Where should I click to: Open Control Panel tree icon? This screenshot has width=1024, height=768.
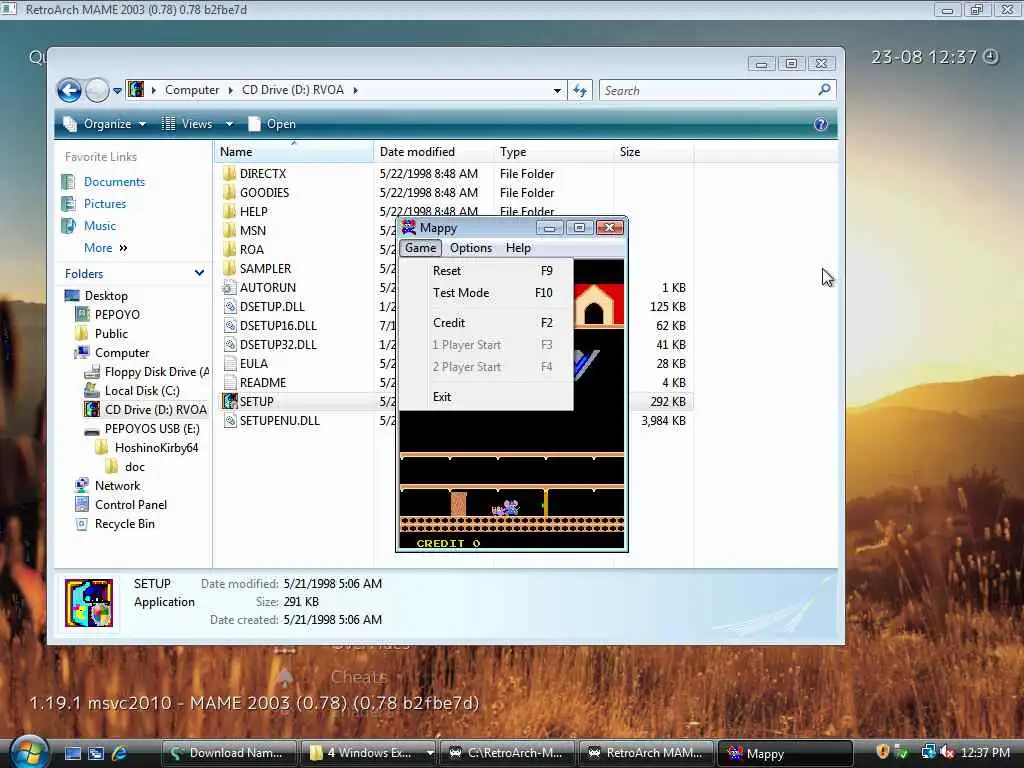[x=82, y=504]
